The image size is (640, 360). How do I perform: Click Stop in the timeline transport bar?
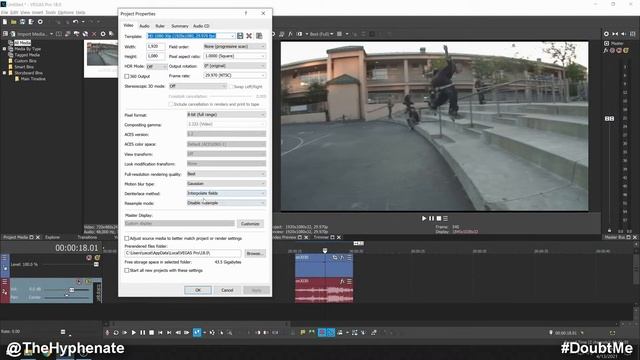[151, 333]
